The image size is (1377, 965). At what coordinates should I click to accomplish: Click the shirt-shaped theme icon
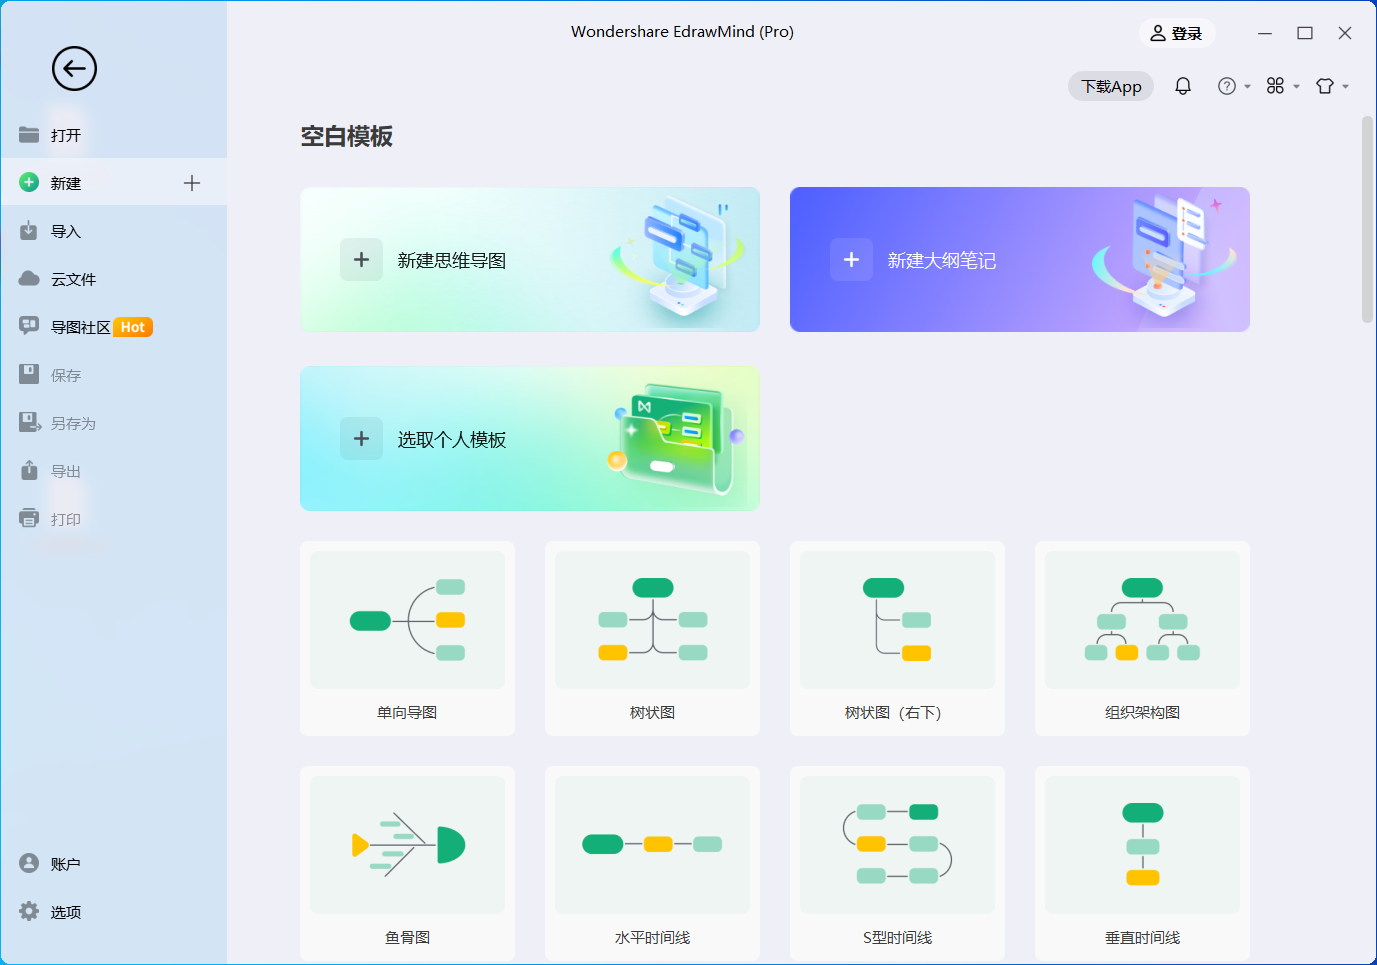click(1325, 86)
